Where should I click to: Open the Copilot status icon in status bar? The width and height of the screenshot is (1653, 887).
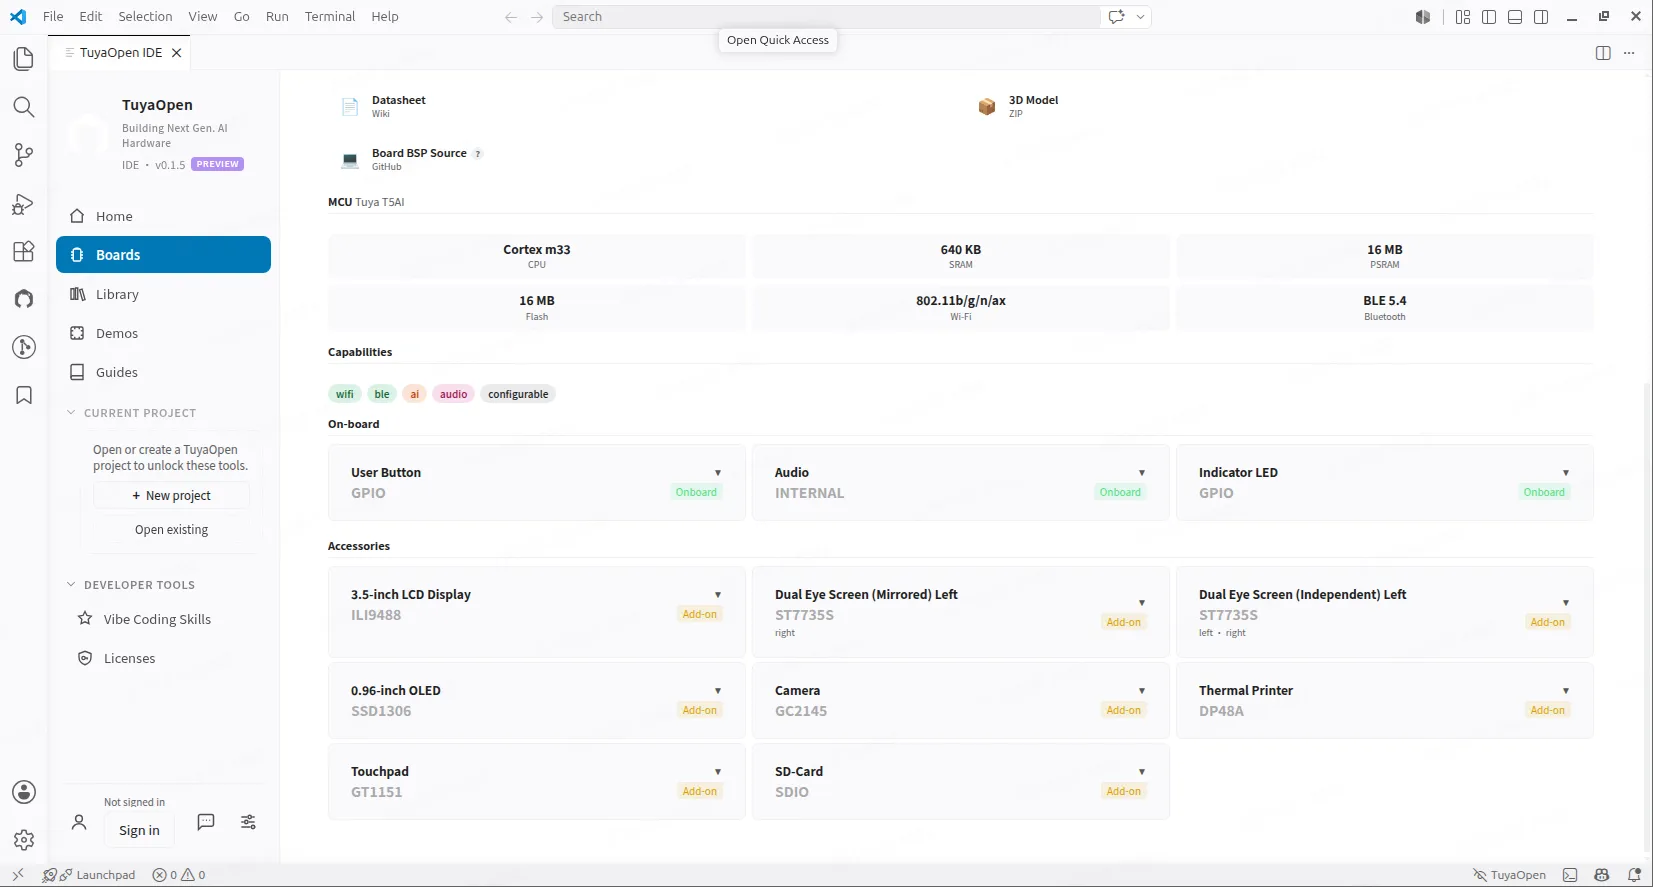point(1602,875)
